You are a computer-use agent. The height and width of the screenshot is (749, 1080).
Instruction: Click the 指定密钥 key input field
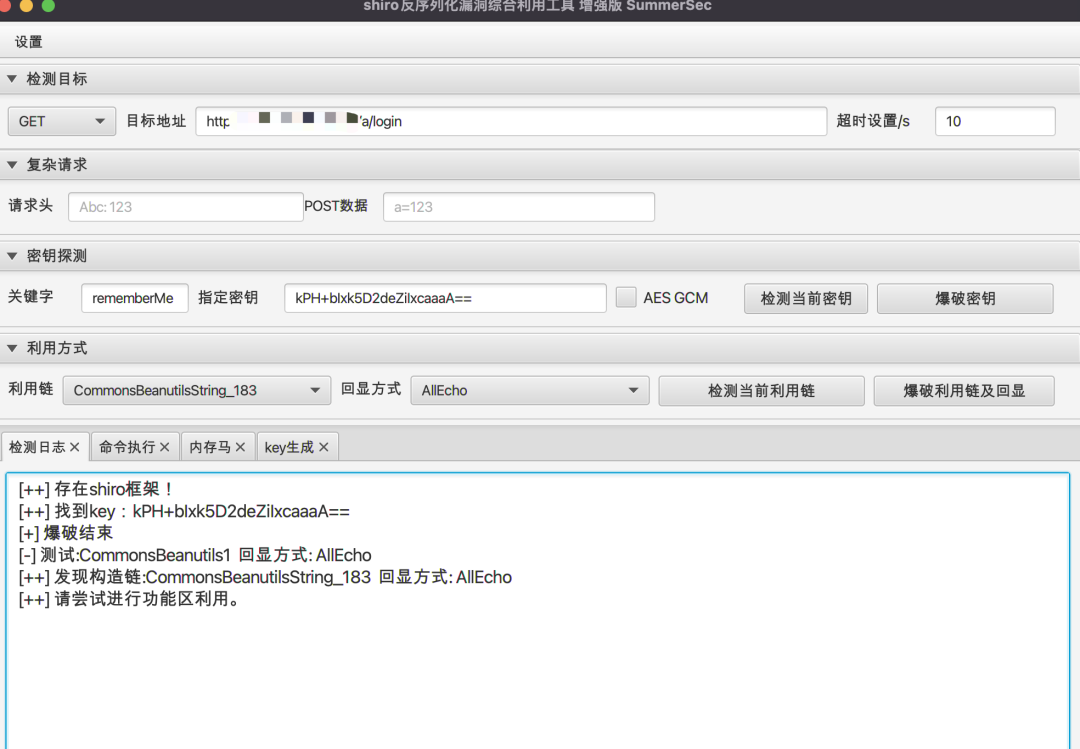coord(445,298)
